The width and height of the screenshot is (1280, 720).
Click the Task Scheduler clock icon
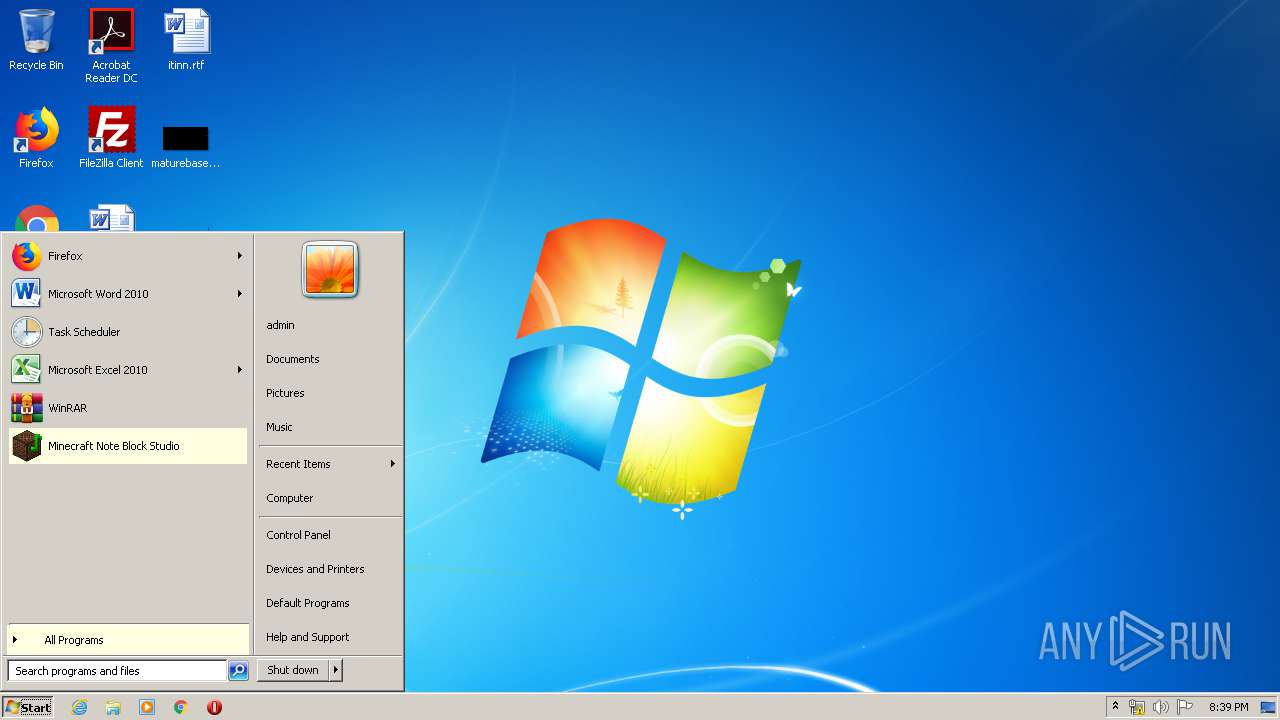coord(27,332)
